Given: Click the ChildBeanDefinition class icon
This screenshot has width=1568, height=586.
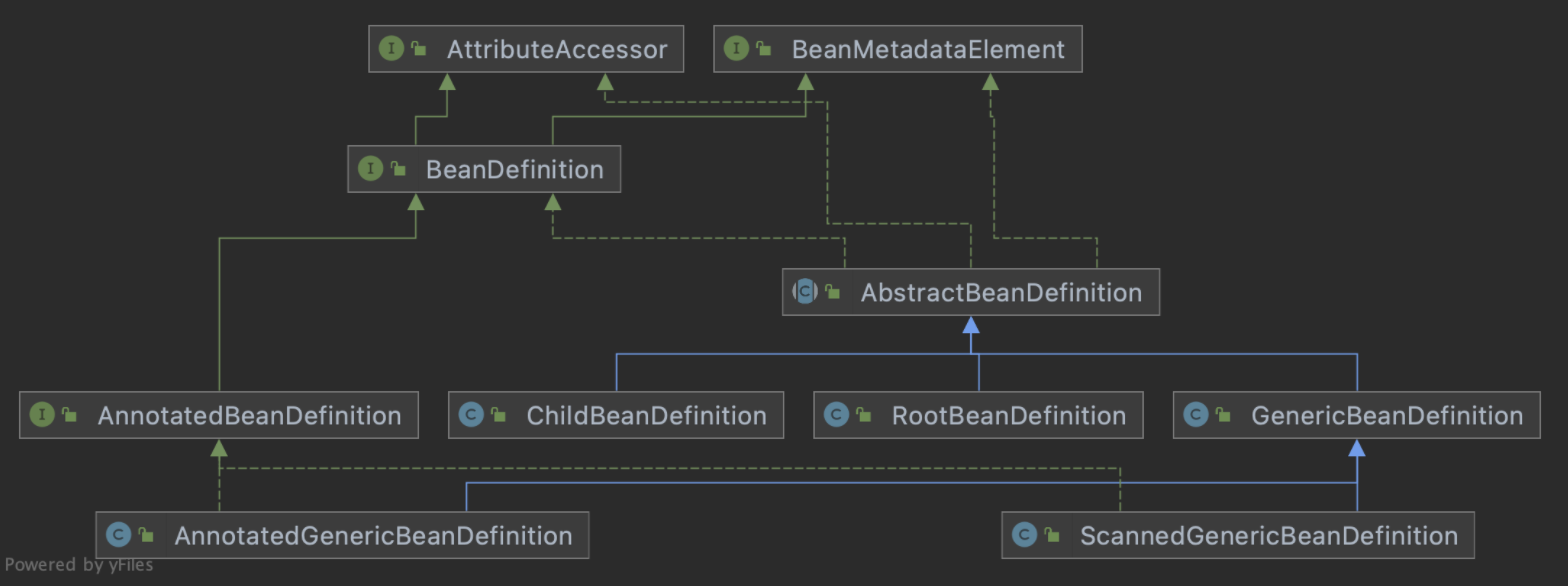Looking at the screenshot, I should point(471,415).
